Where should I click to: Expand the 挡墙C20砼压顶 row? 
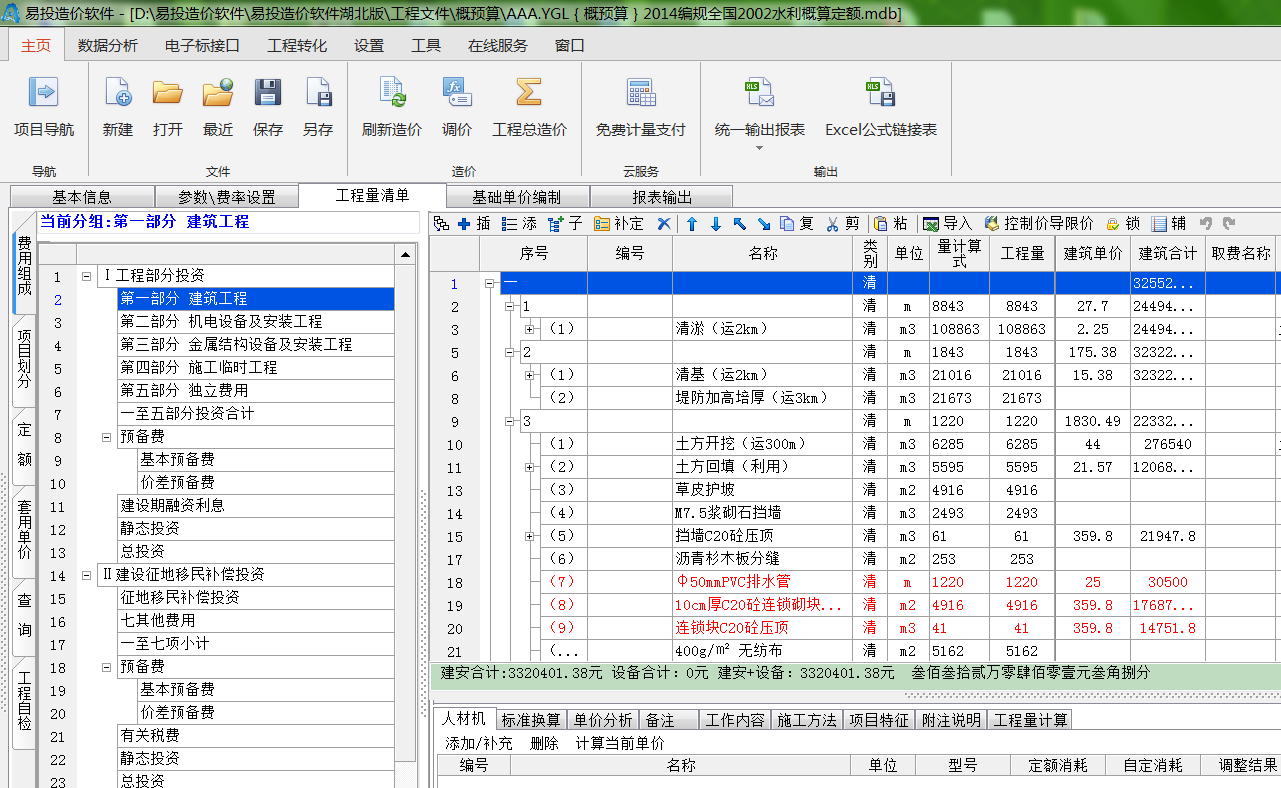pos(530,536)
